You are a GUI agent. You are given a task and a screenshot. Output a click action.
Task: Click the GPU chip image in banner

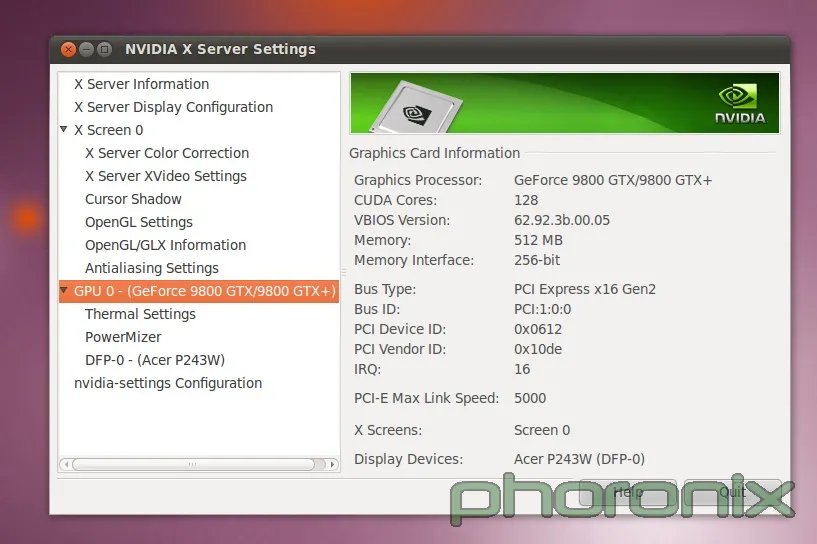tap(417, 107)
